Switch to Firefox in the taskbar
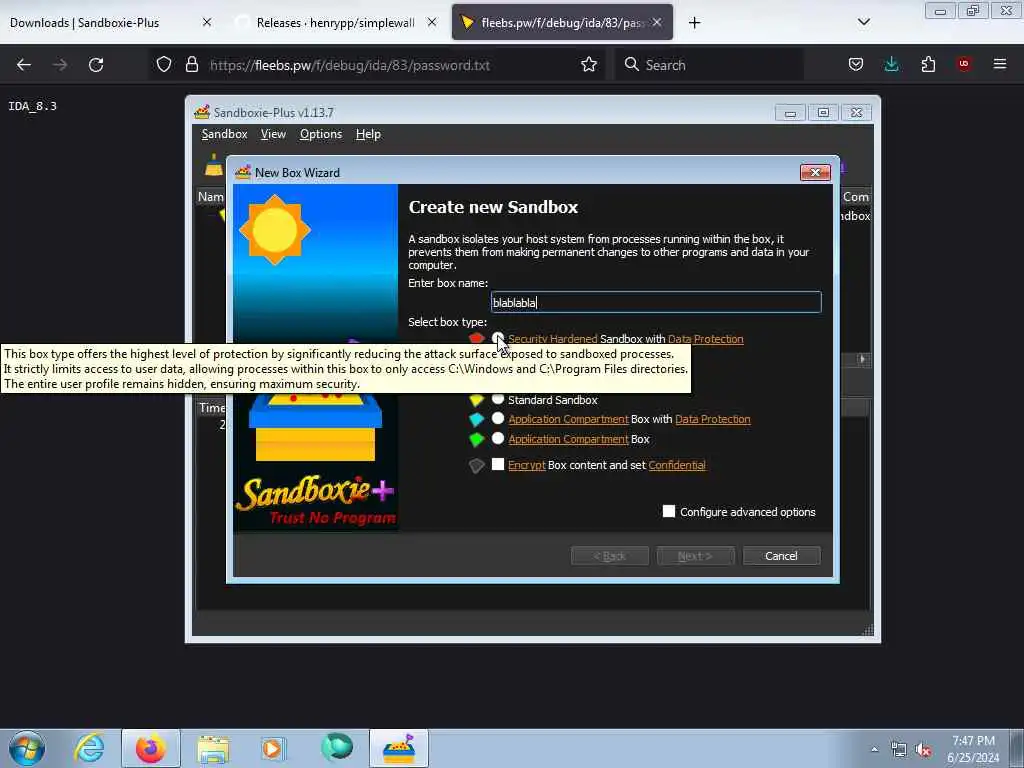This screenshot has height=768, width=1024. click(150, 748)
